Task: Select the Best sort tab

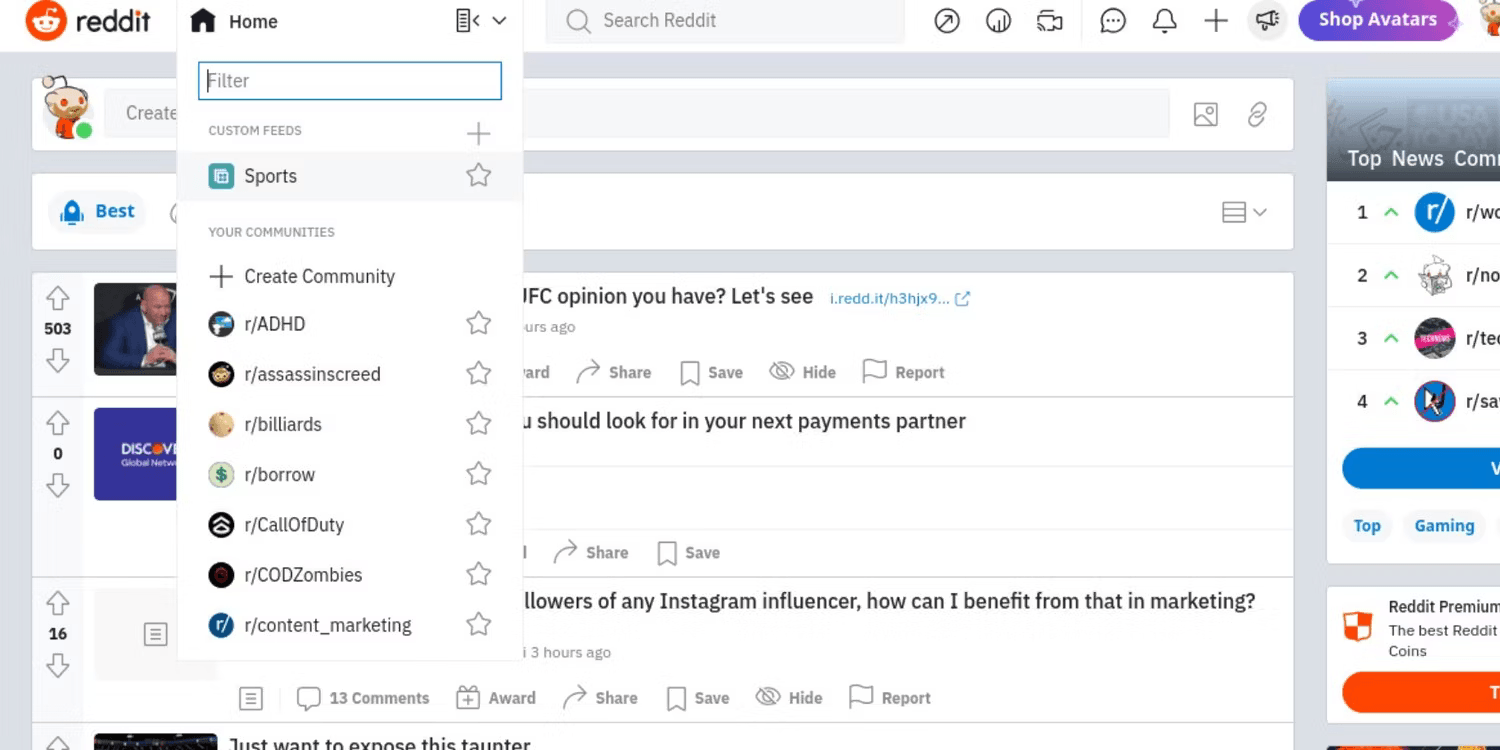Action: point(98,212)
